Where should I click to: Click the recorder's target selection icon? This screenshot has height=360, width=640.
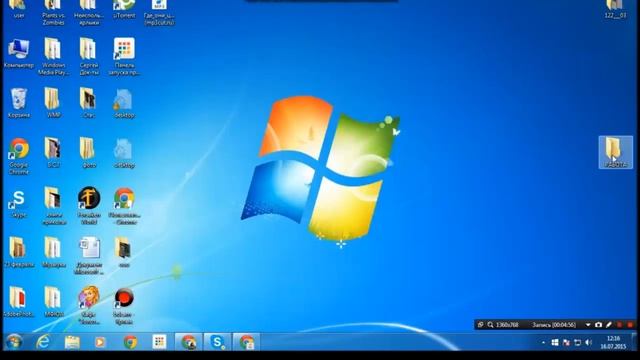pos(480,325)
